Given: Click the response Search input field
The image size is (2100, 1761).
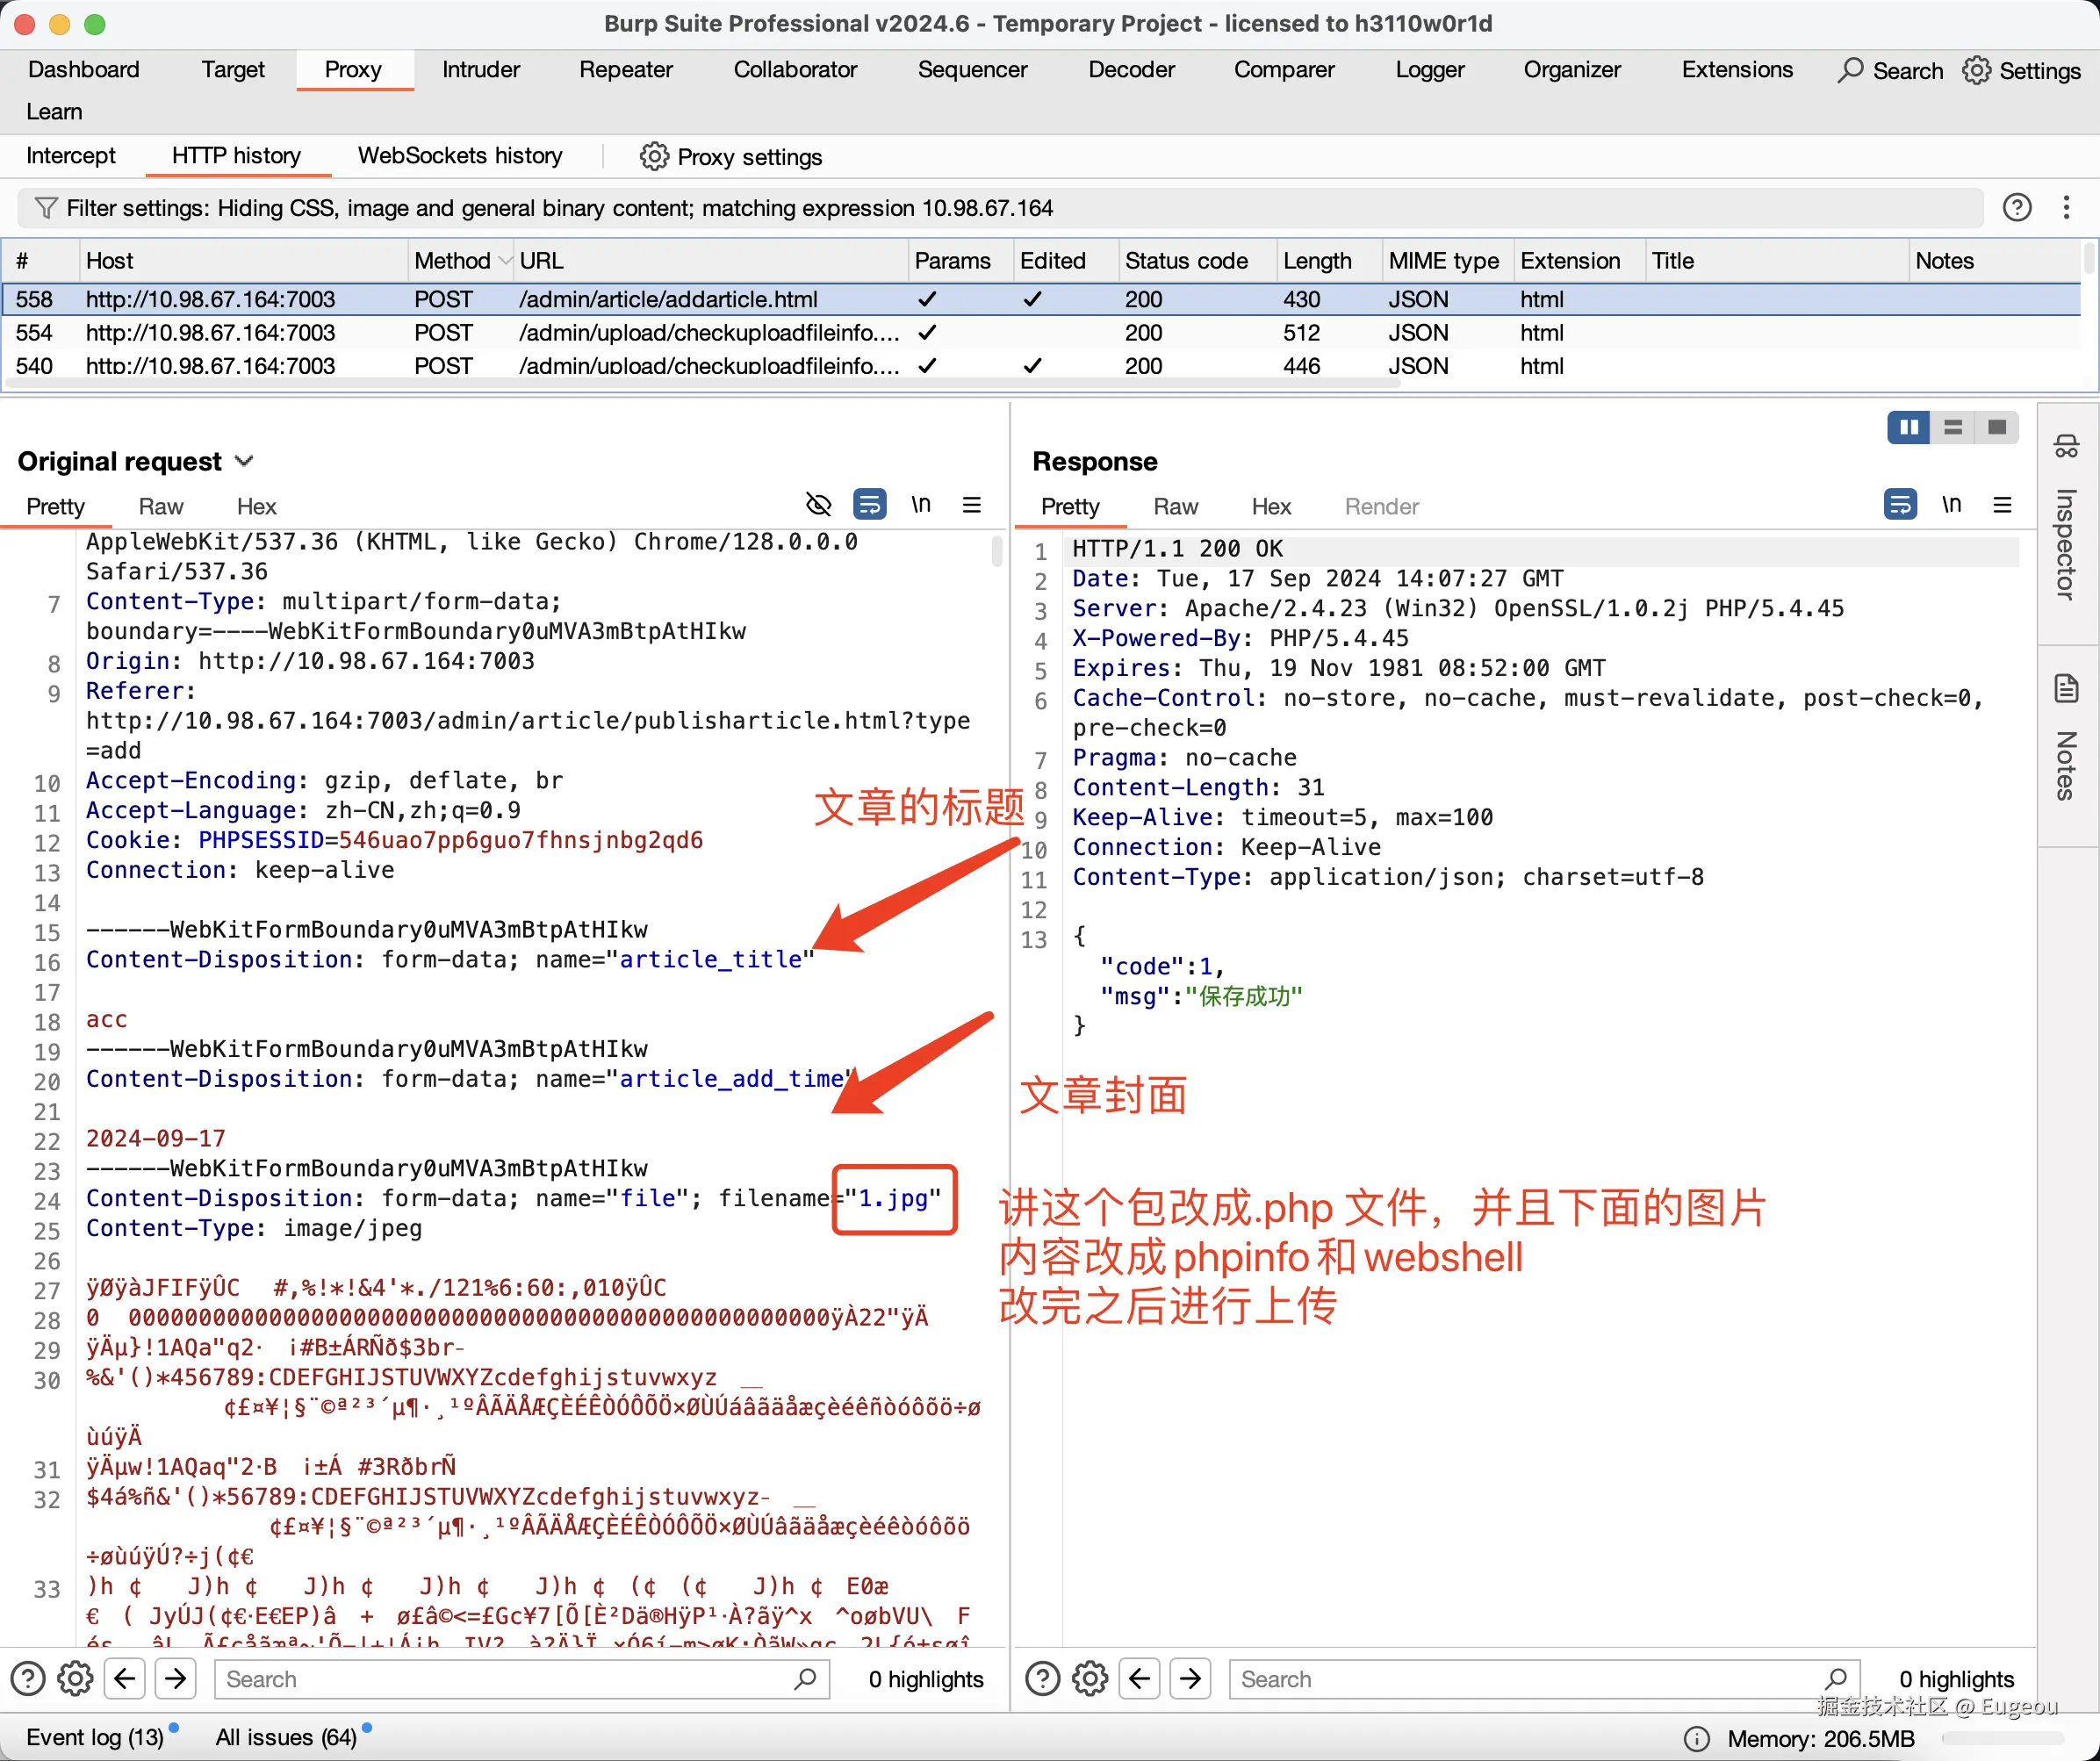Looking at the screenshot, I should [1530, 1678].
